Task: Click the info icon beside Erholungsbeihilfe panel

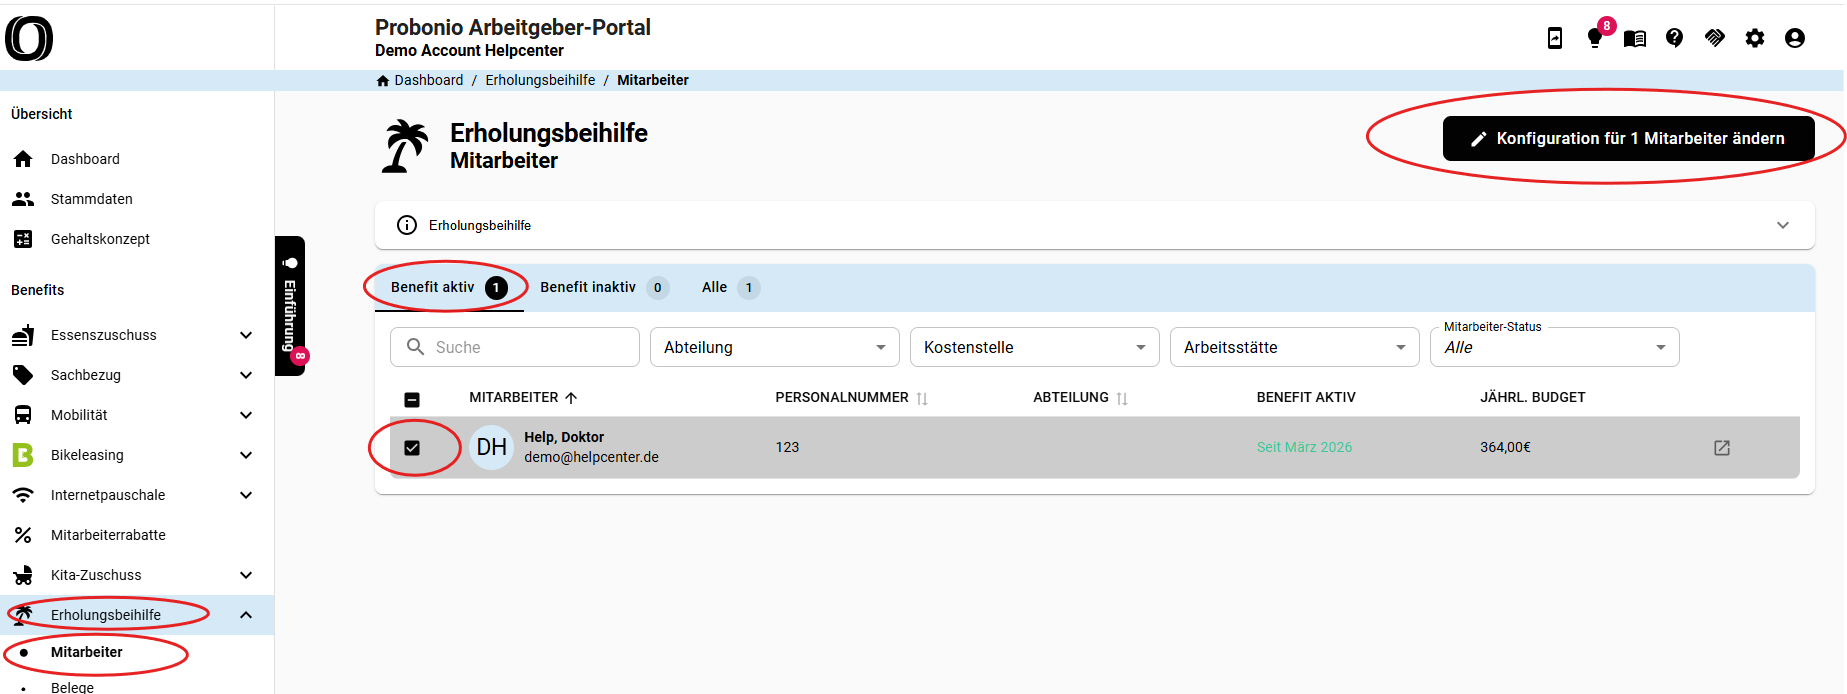Action: 407,225
